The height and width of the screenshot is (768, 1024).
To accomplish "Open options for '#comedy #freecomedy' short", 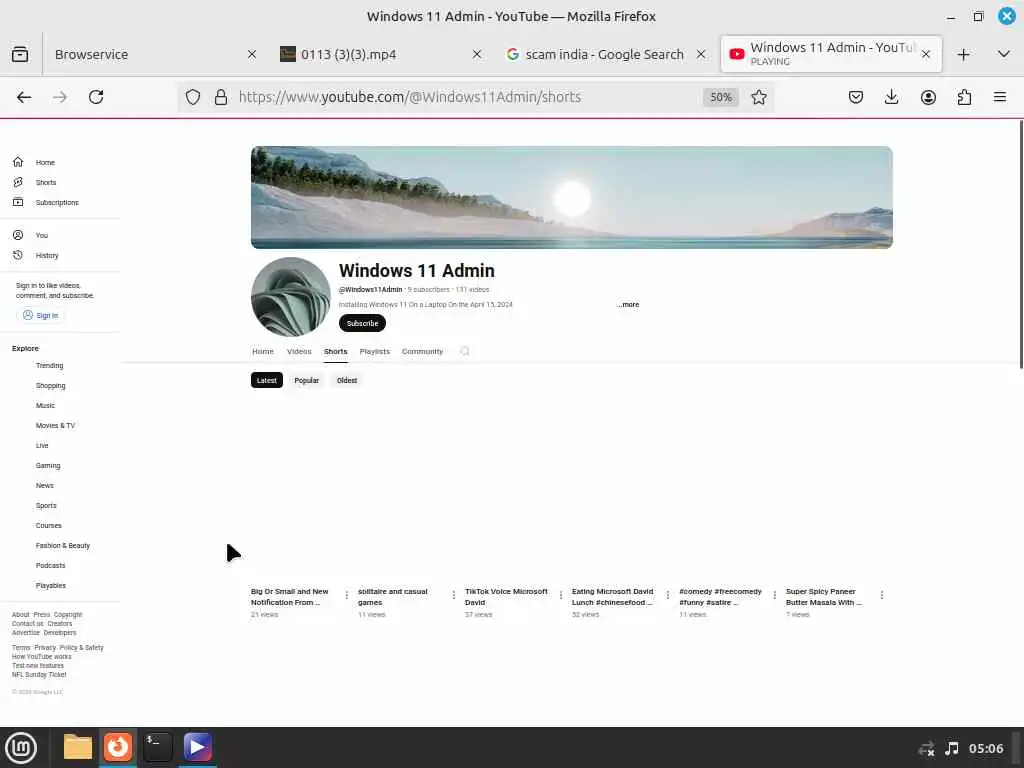I will pyautogui.click(x=775, y=595).
